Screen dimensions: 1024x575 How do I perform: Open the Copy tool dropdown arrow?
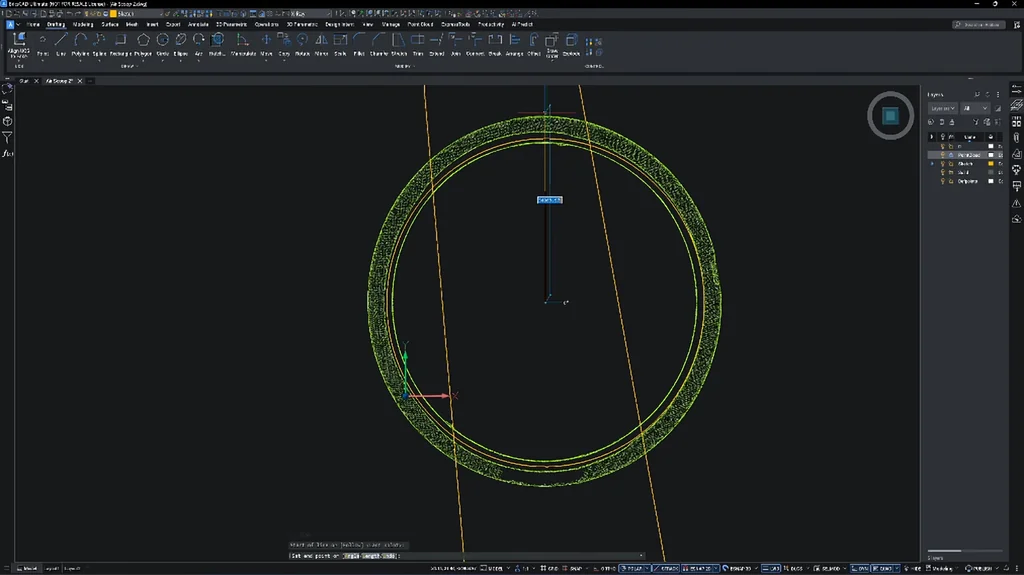[x=284, y=60]
